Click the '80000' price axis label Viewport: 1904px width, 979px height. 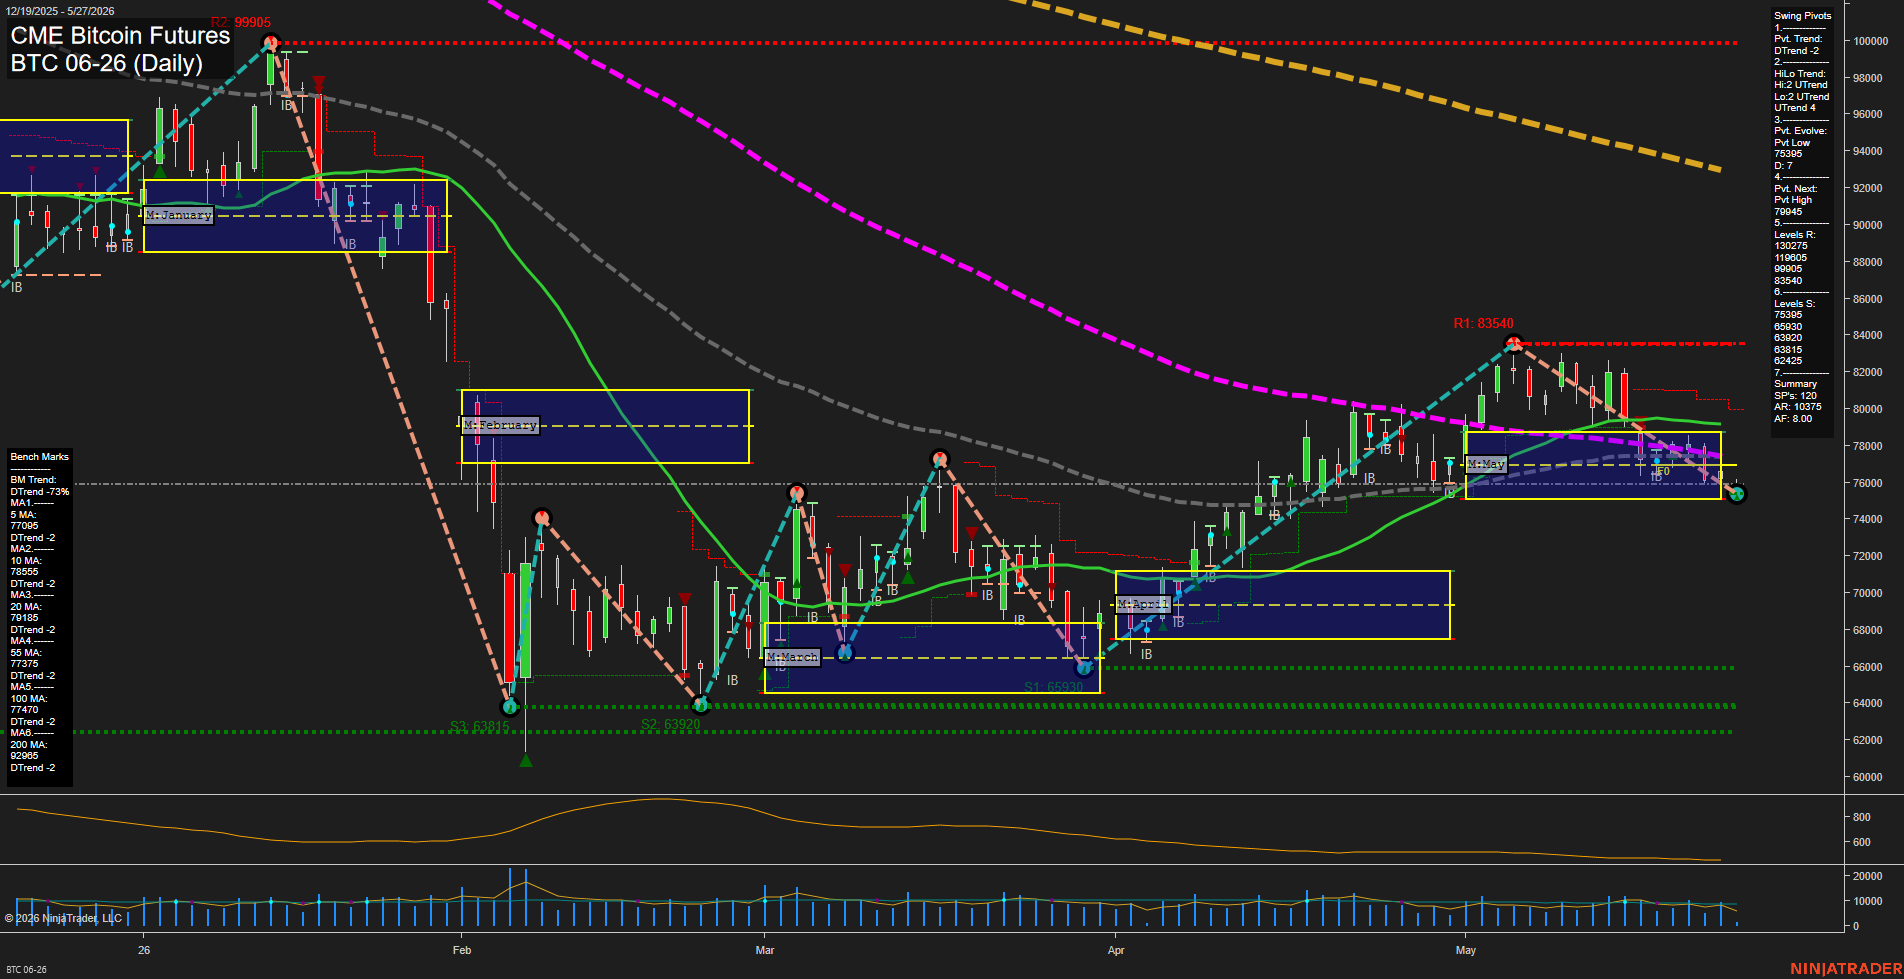point(1868,409)
